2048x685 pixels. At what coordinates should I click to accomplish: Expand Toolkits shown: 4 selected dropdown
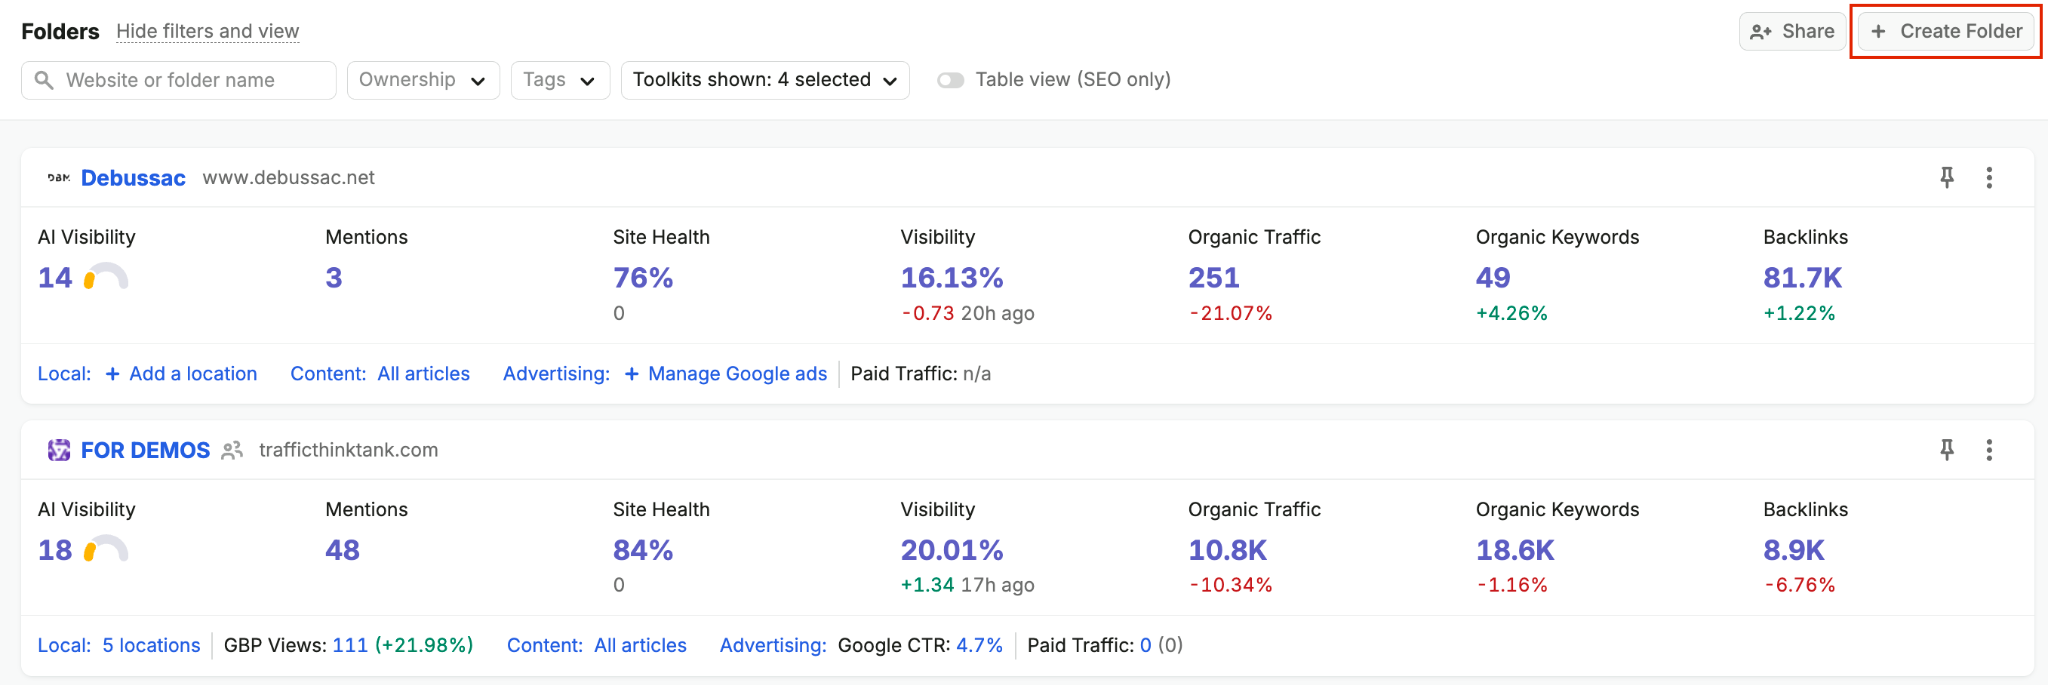(x=765, y=80)
